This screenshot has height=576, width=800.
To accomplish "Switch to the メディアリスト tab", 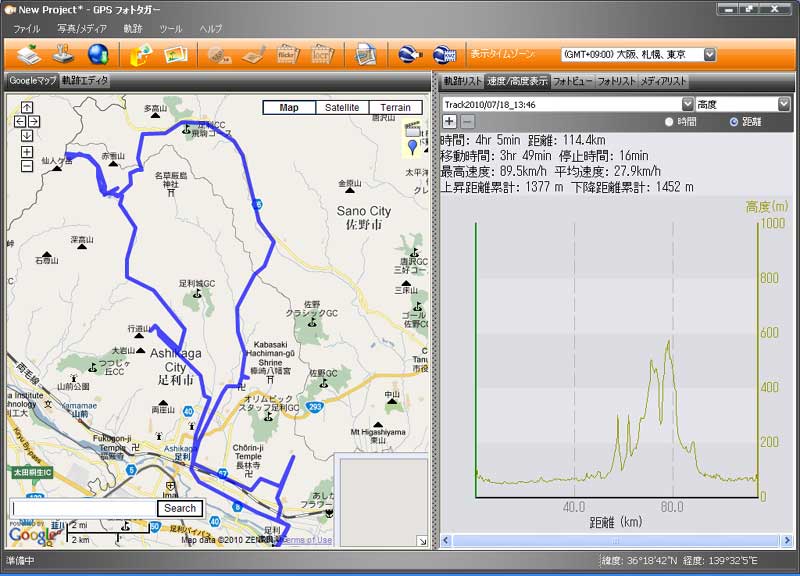I will (663, 81).
